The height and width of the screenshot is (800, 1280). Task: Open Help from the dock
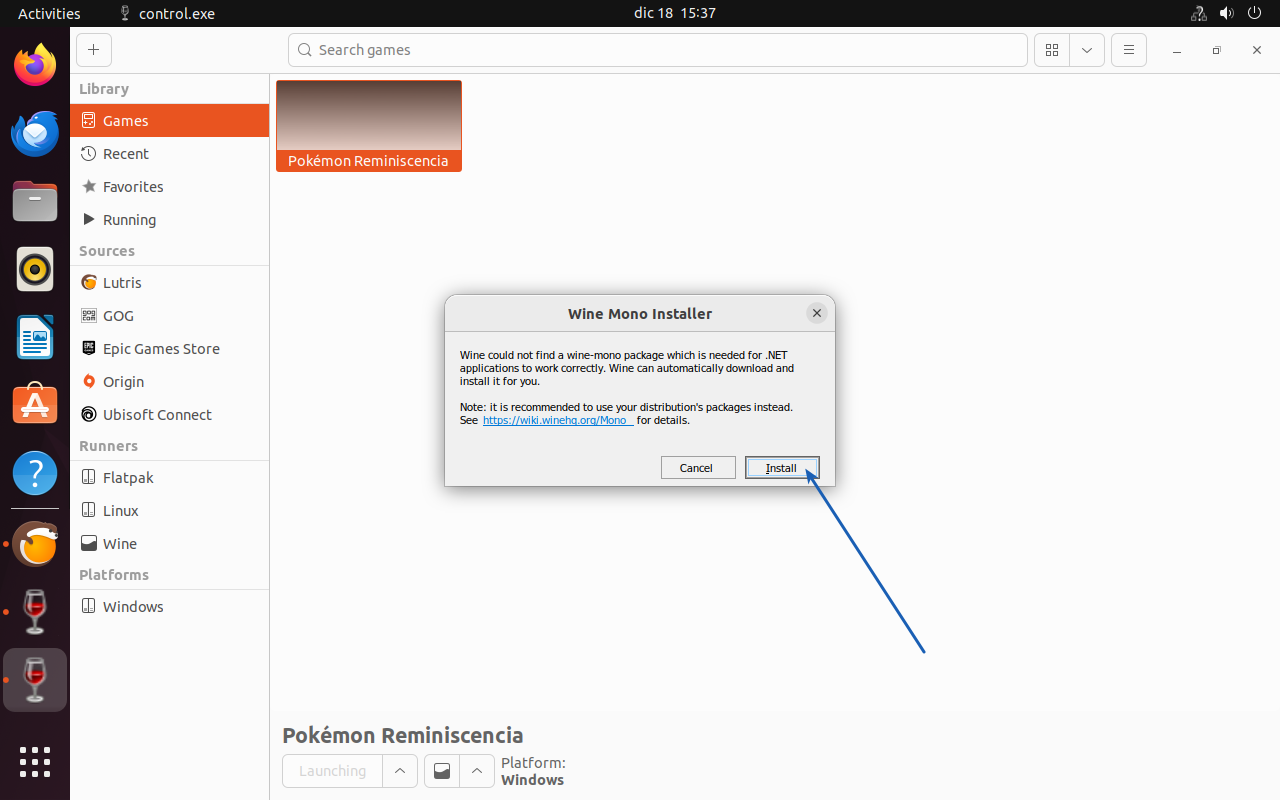click(35, 474)
